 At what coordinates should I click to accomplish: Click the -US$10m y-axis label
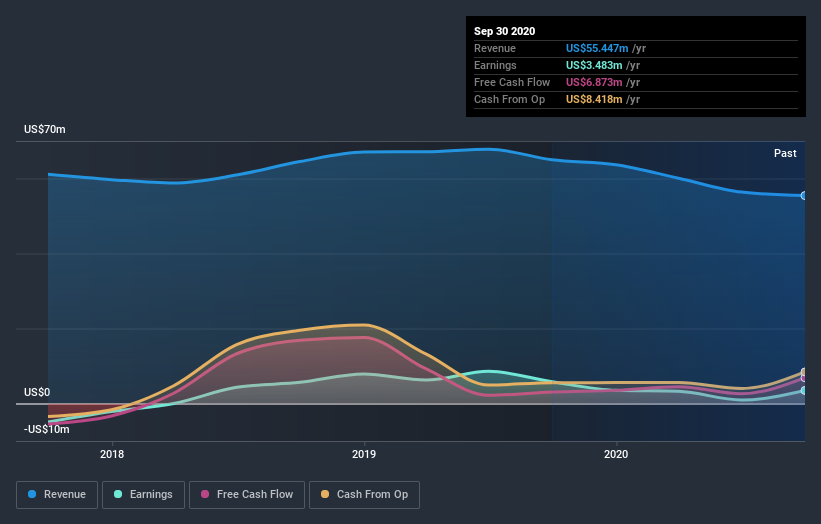[47, 429]
